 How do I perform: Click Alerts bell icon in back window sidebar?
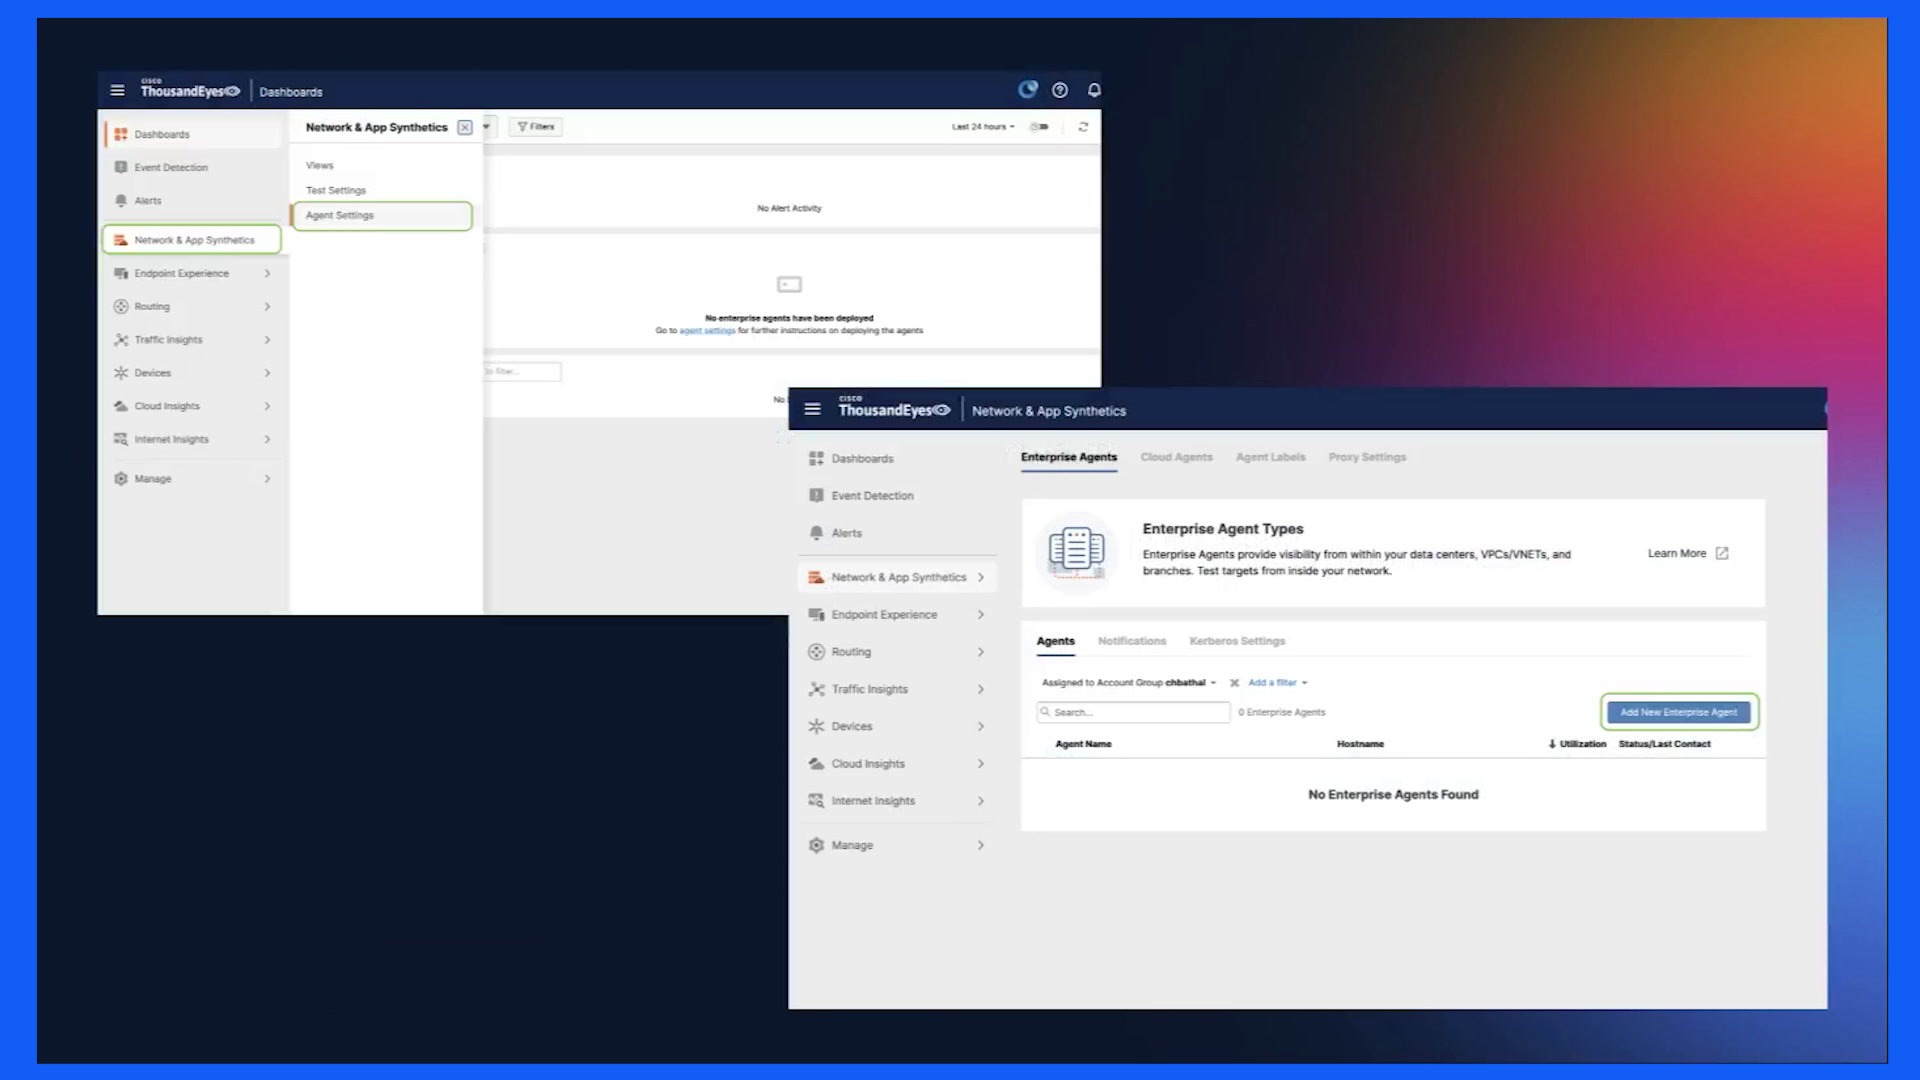click(x=121, y=200)
